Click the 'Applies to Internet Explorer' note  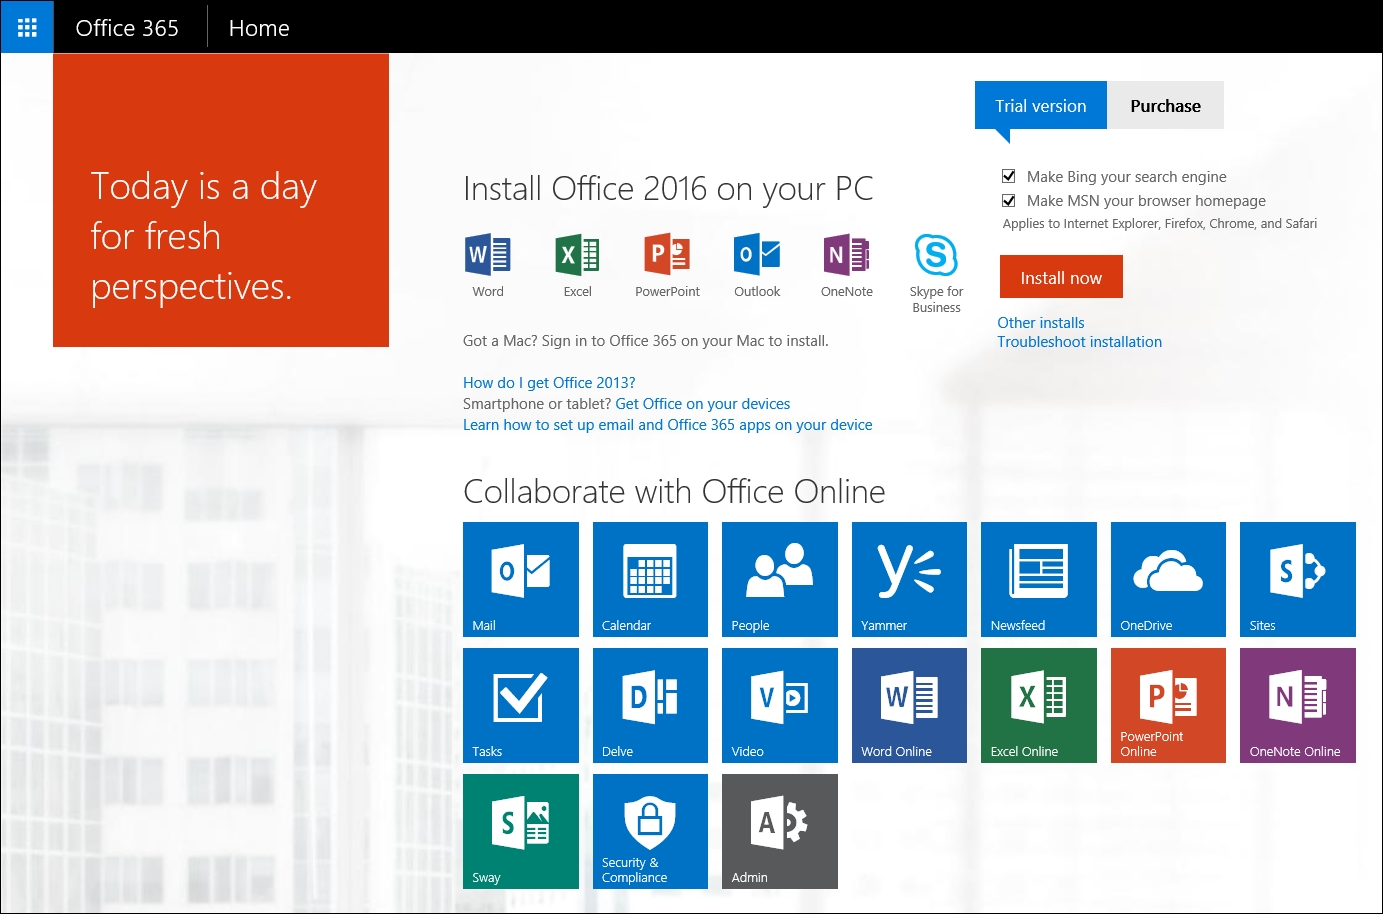(x=1159, y=223)
